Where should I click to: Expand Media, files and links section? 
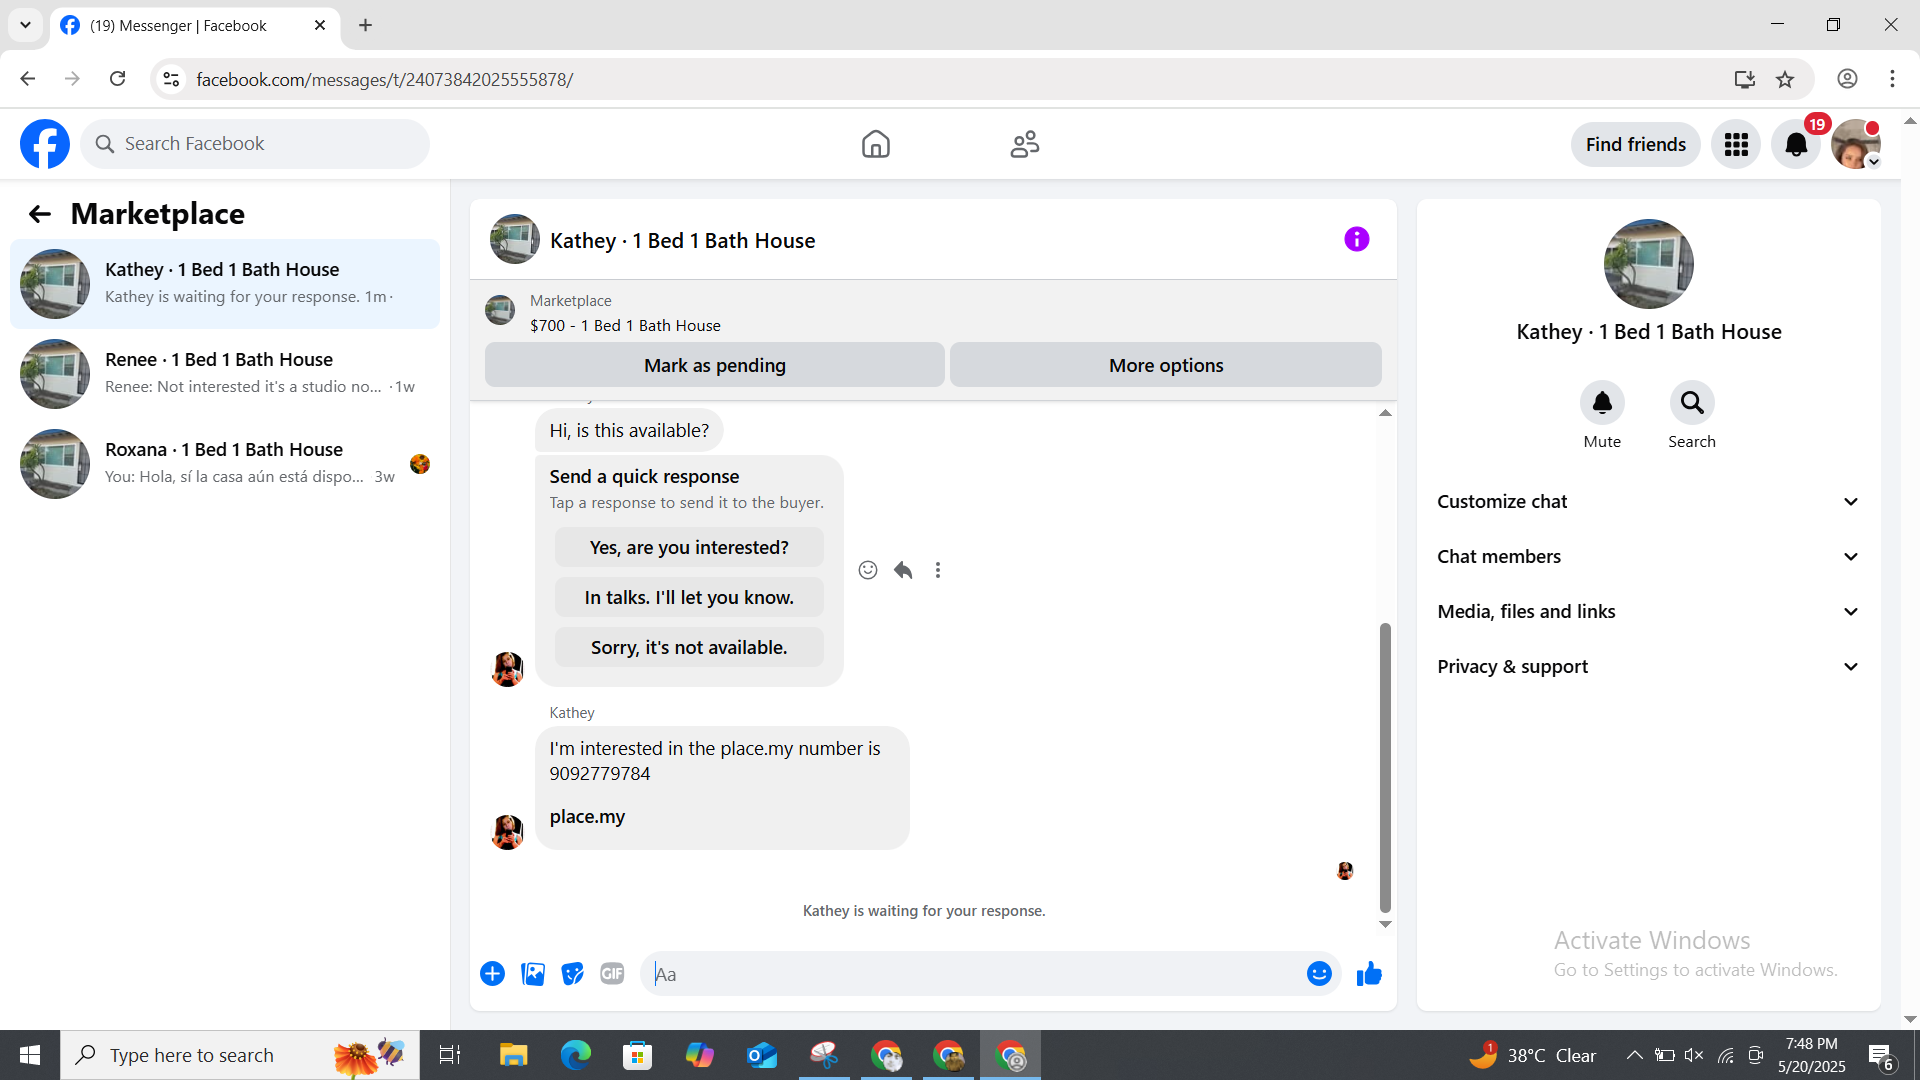tap(1648, 612)
